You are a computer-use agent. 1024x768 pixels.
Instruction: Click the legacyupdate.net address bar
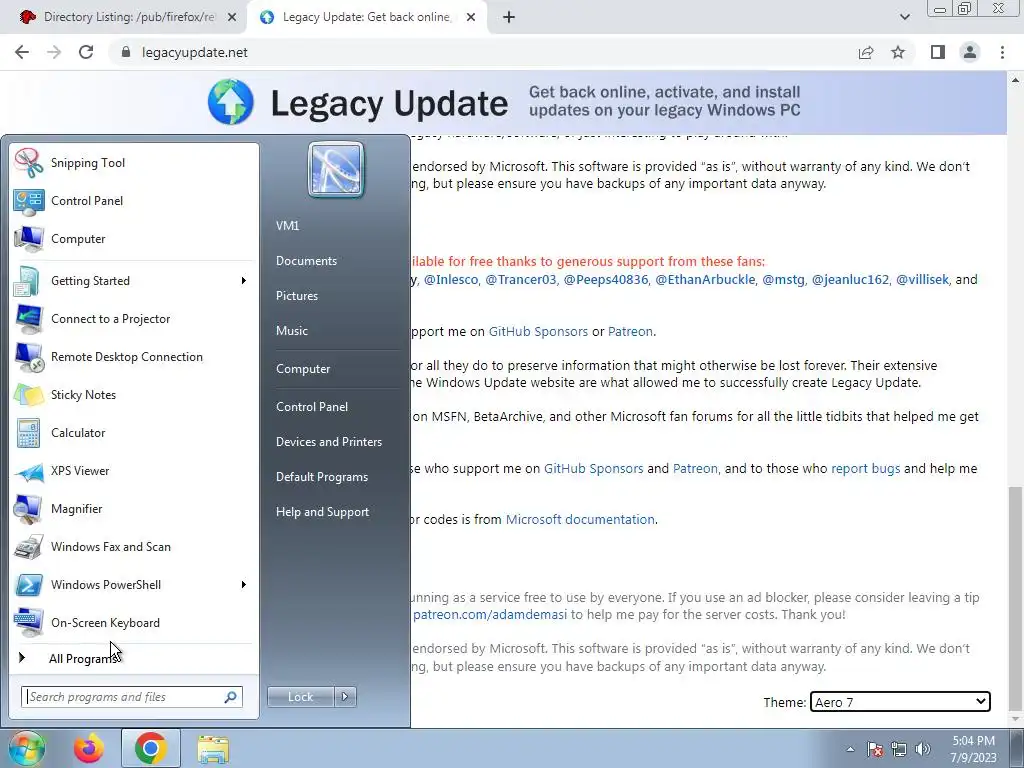[483, 52]
